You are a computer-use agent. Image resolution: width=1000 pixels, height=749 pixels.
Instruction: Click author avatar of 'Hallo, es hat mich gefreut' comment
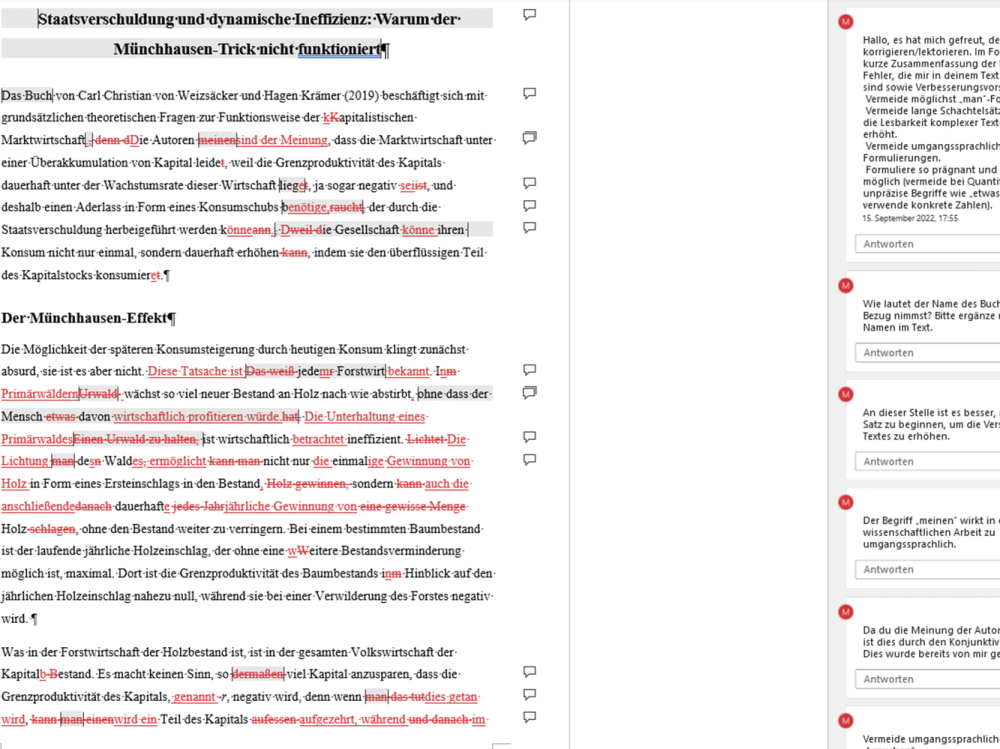tap(846, 22)
